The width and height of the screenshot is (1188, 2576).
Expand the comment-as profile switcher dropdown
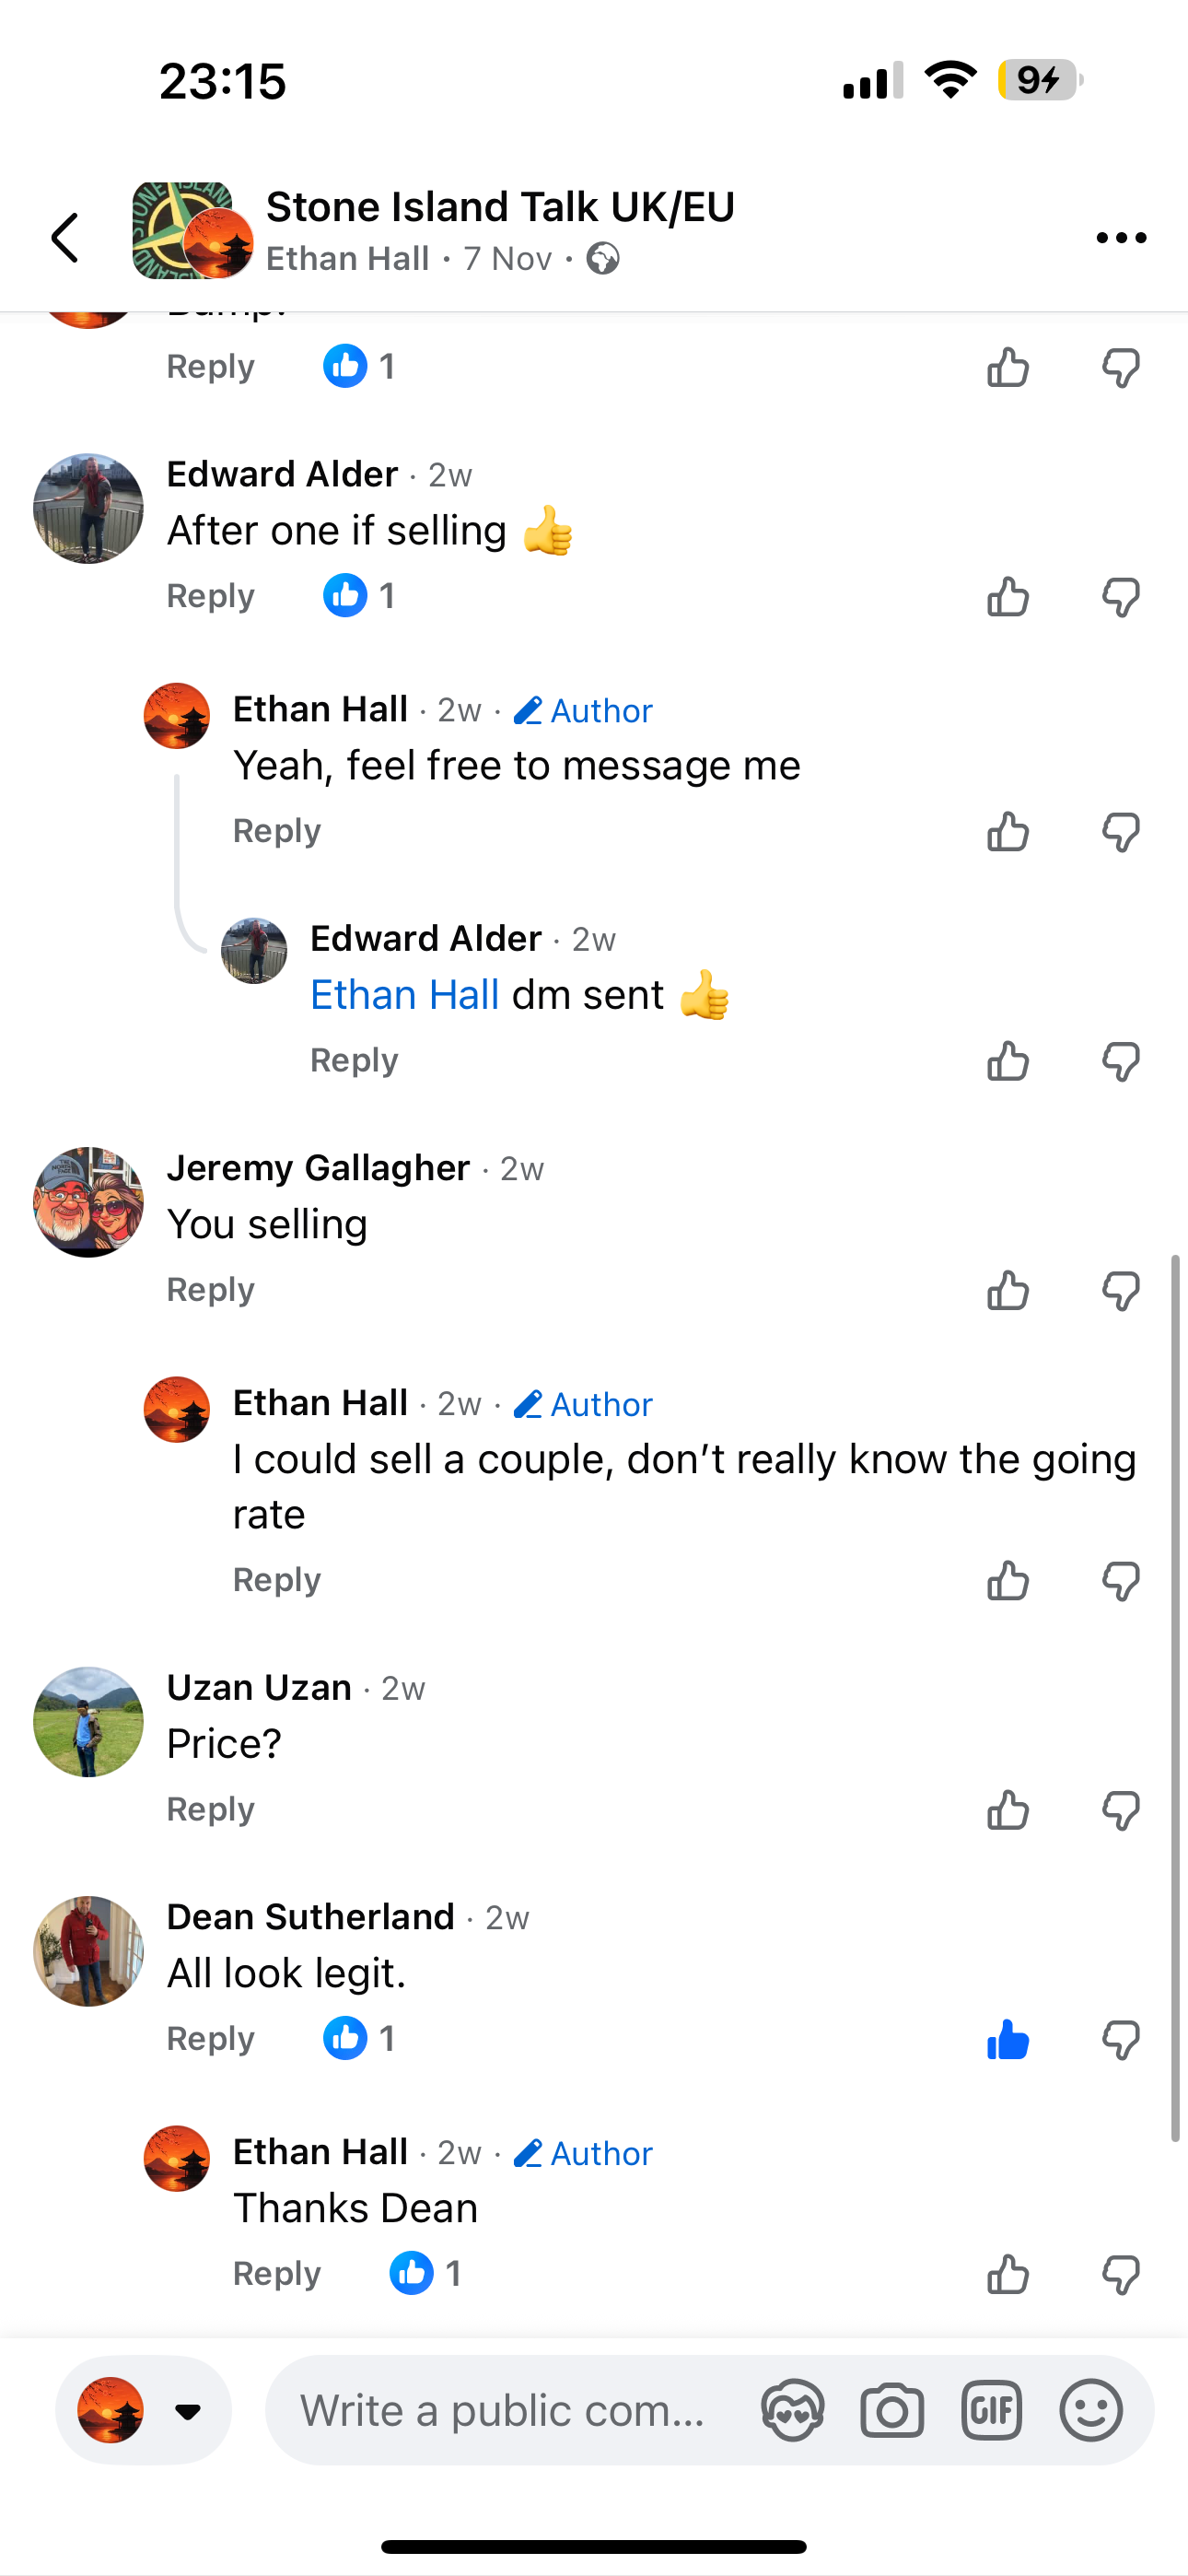(x=186, y=2411)
